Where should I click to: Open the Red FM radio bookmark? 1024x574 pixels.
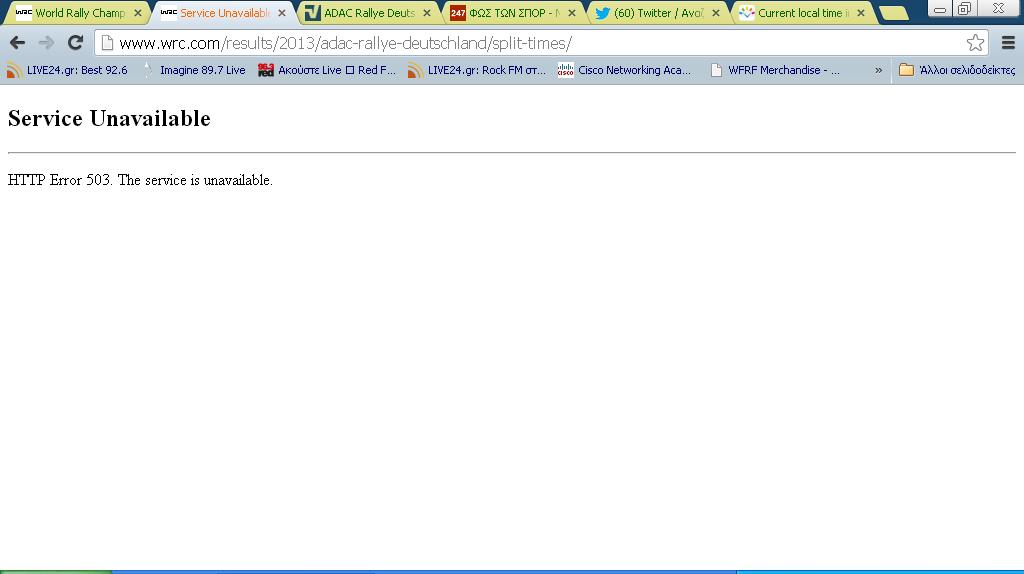pyautogui.click(x=327, y=70)
